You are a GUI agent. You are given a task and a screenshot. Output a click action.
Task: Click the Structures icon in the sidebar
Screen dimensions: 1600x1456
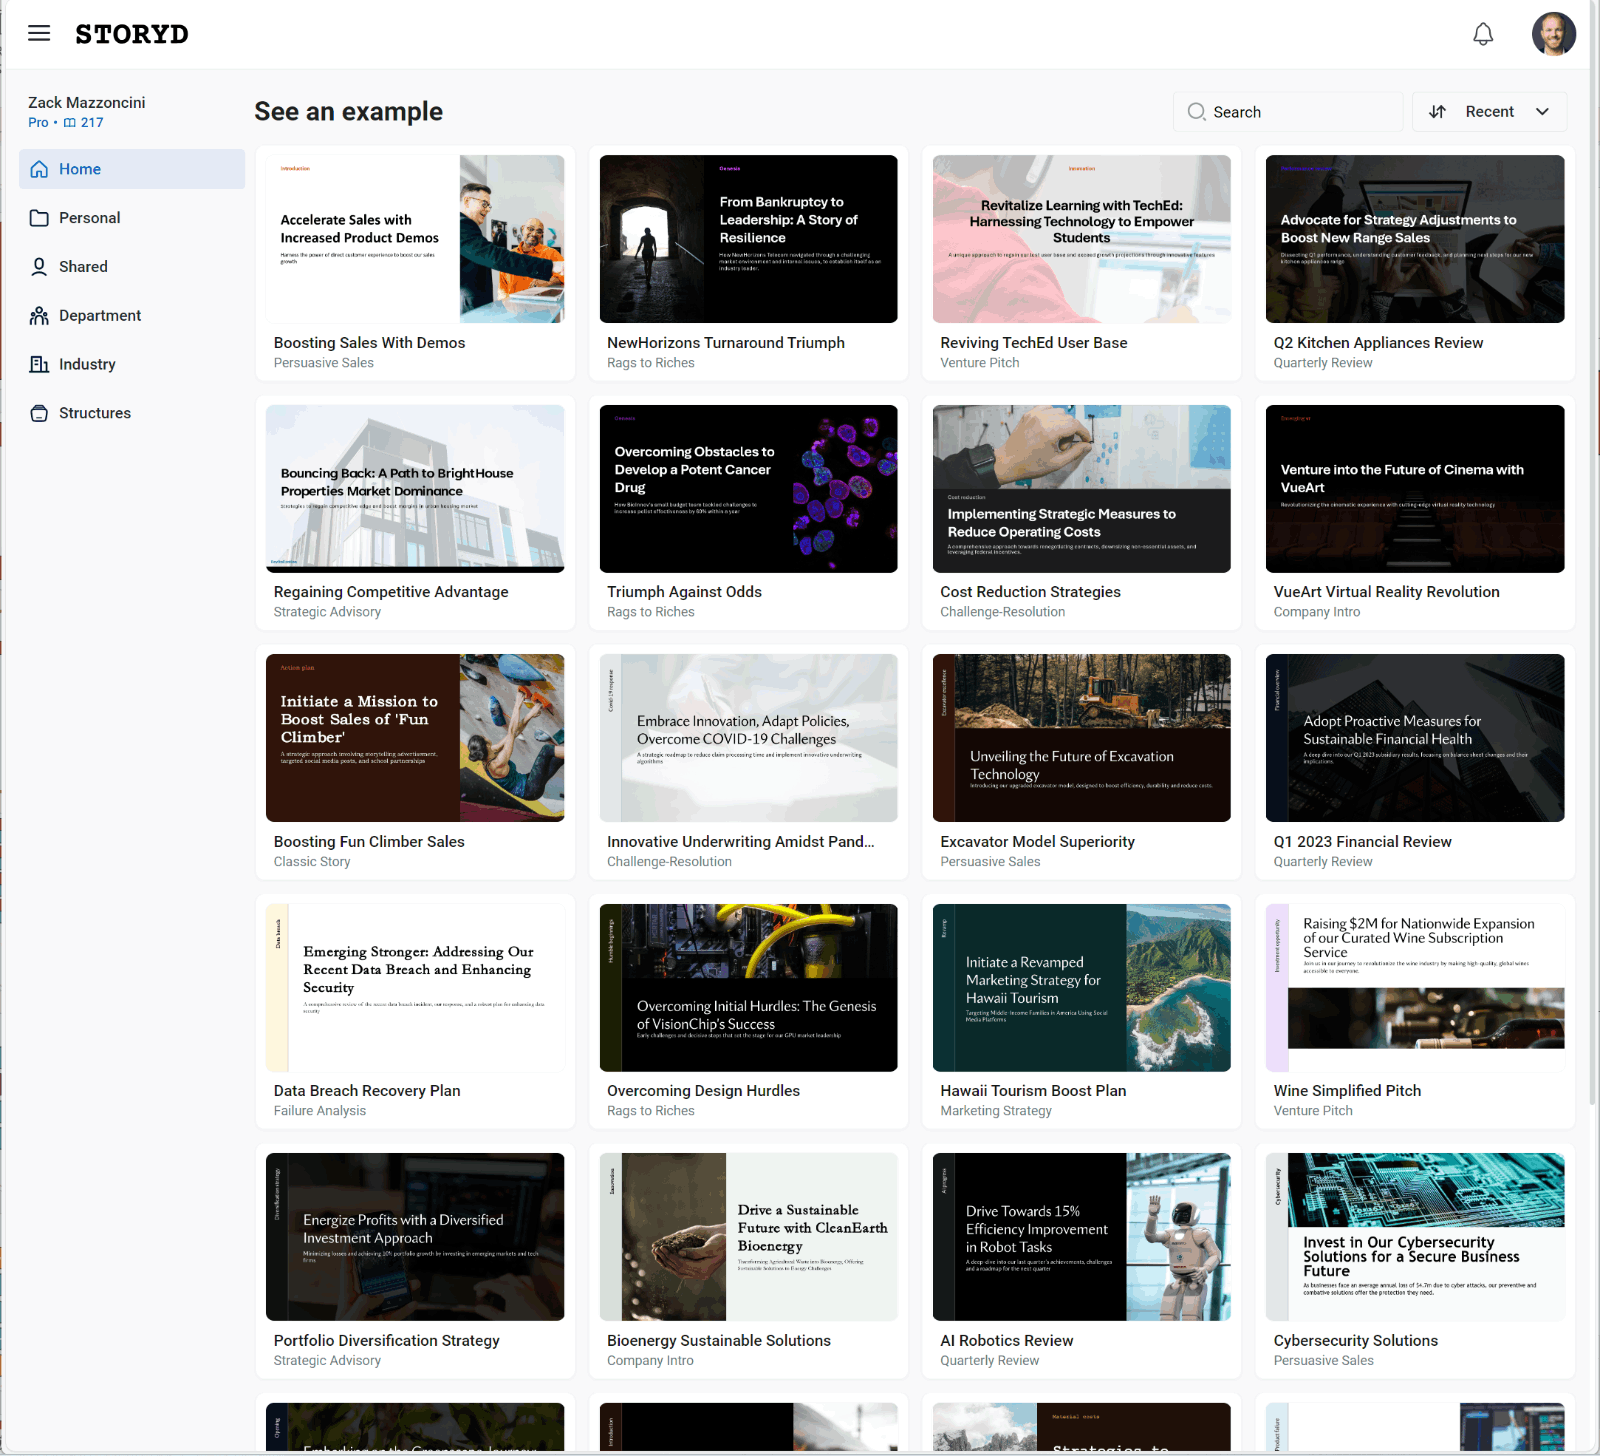(39, 412)
